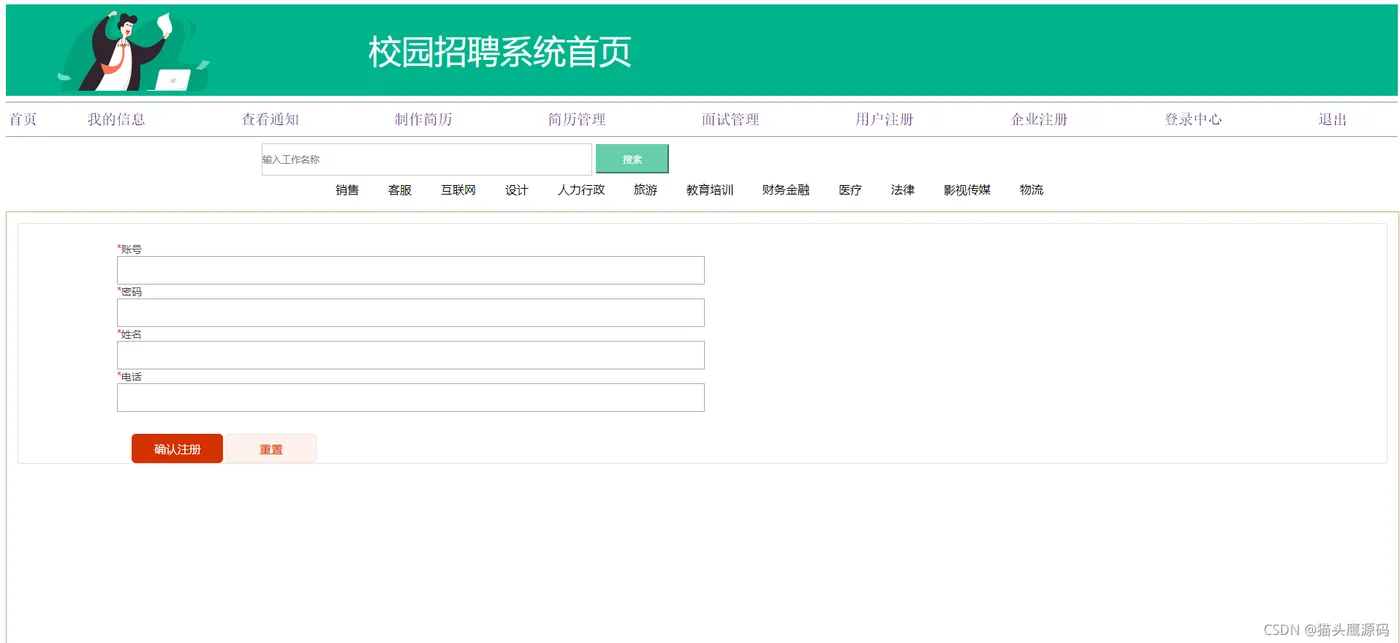This screenshot has height=643, width=1400.
Task: Click 退出 to log out
Action: (x=1333, y=119)
